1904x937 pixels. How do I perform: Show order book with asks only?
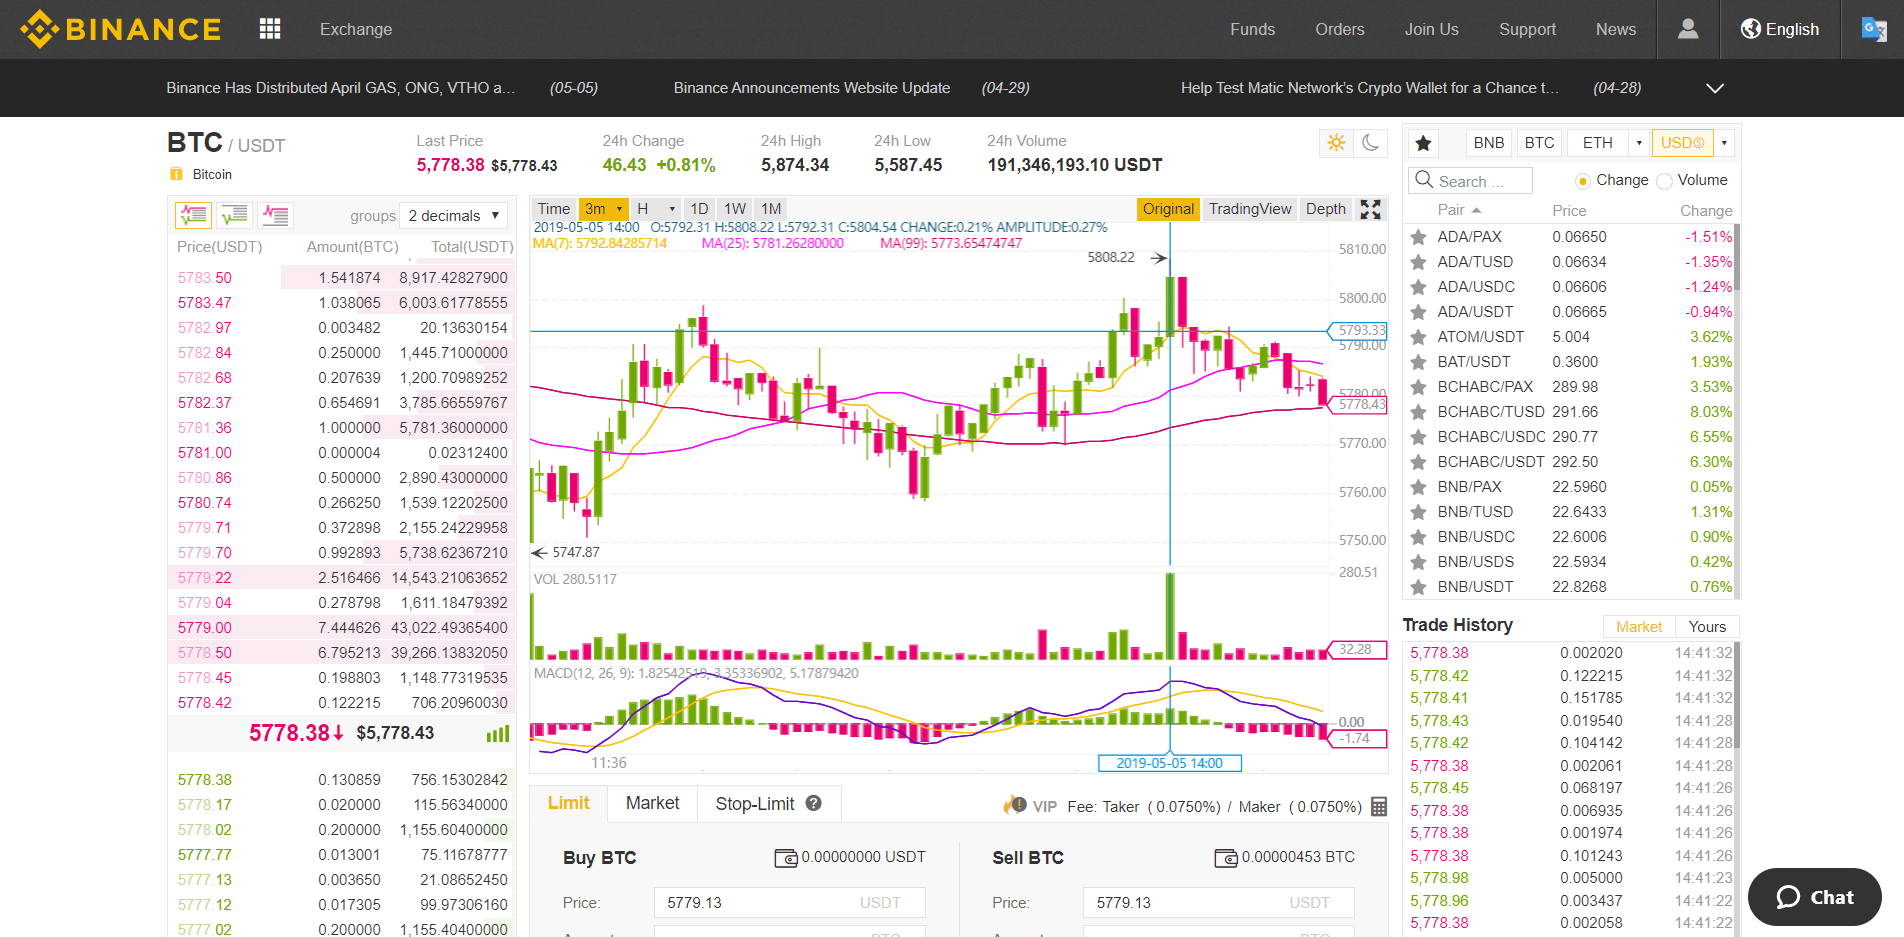[x=275, y=215]
